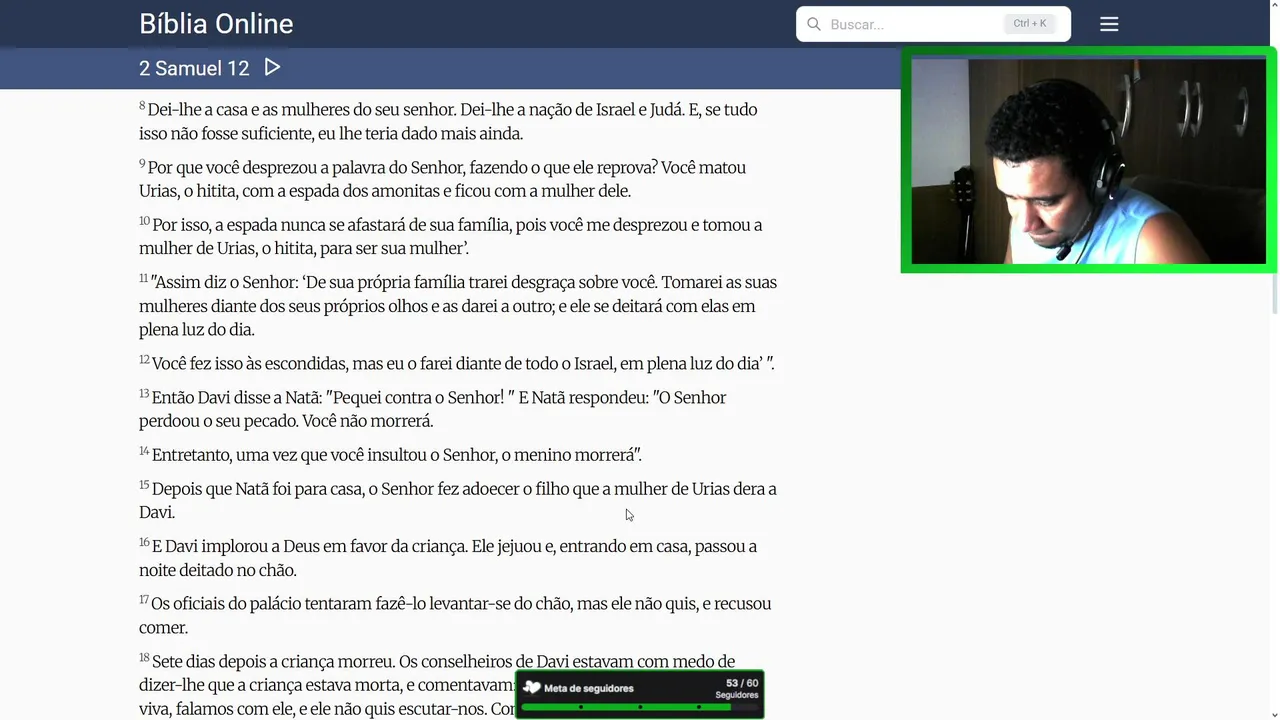Select verse number 17
Image resolution: width=1280 pixels, height=720 pixels.
point(144,600)
